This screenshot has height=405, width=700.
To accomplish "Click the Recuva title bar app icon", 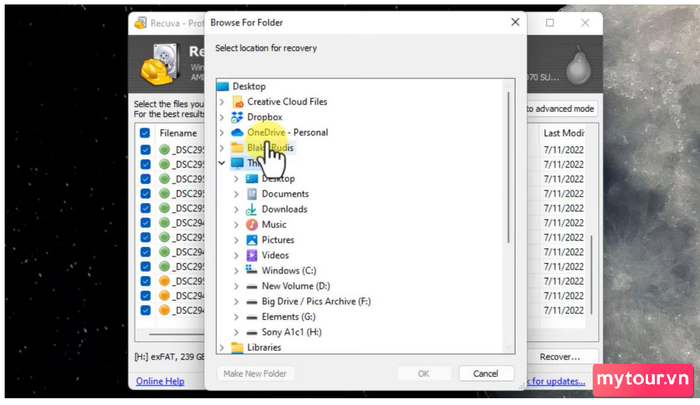I will (x=141, y=23).
